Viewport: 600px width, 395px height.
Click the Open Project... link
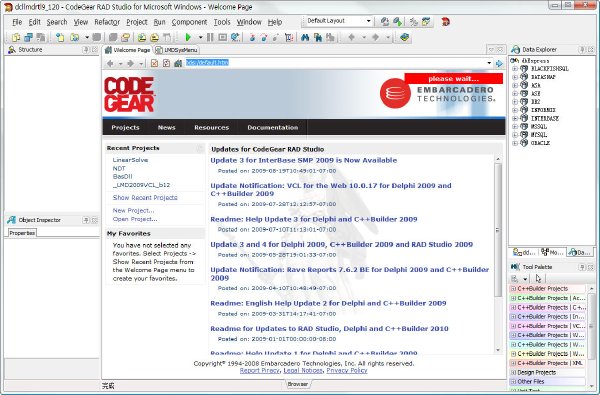pyautogui.click(x=135, y=219)
